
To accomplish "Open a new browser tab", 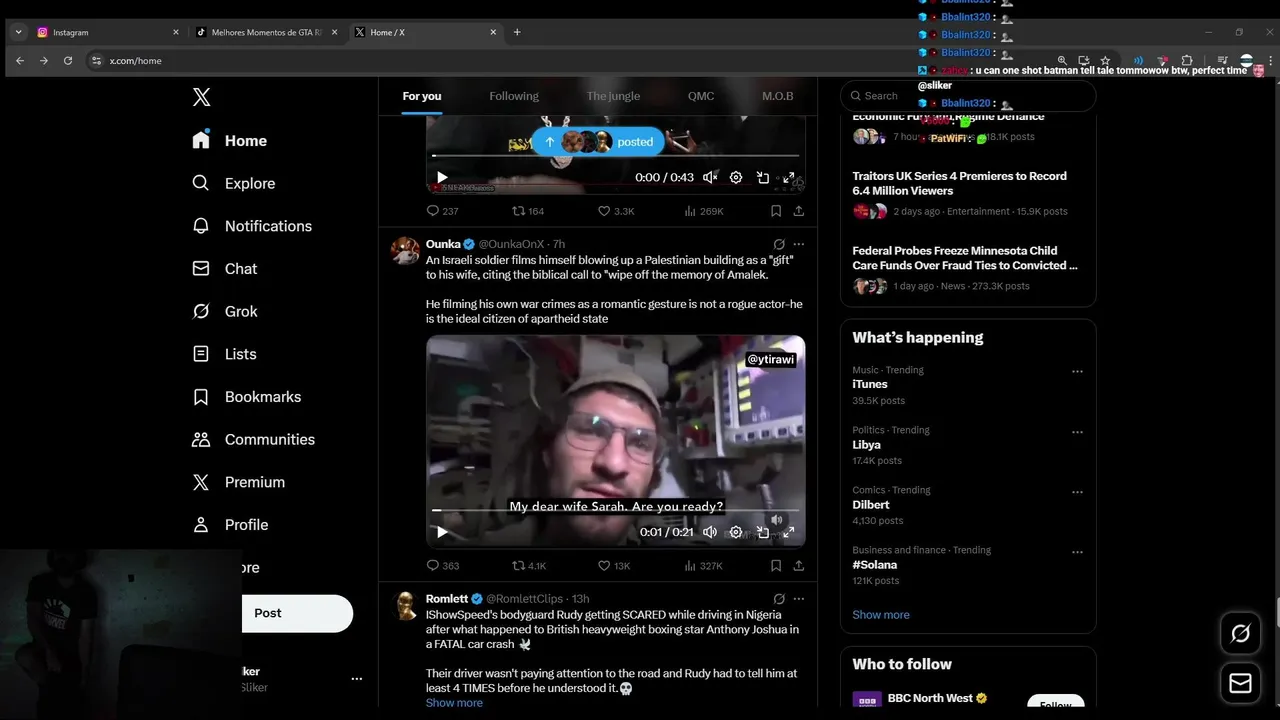I will tap(517, 32).
